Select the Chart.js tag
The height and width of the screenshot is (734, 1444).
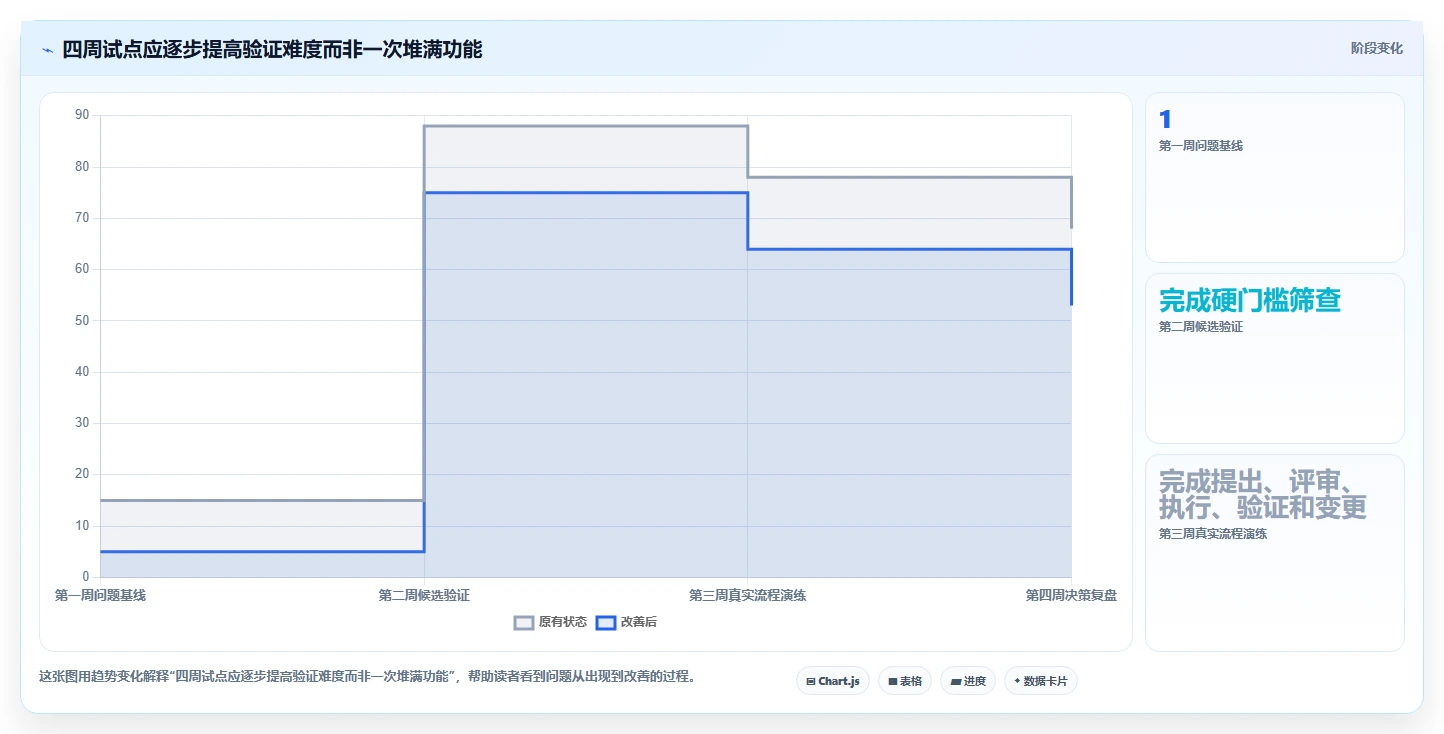pos(833,681)
